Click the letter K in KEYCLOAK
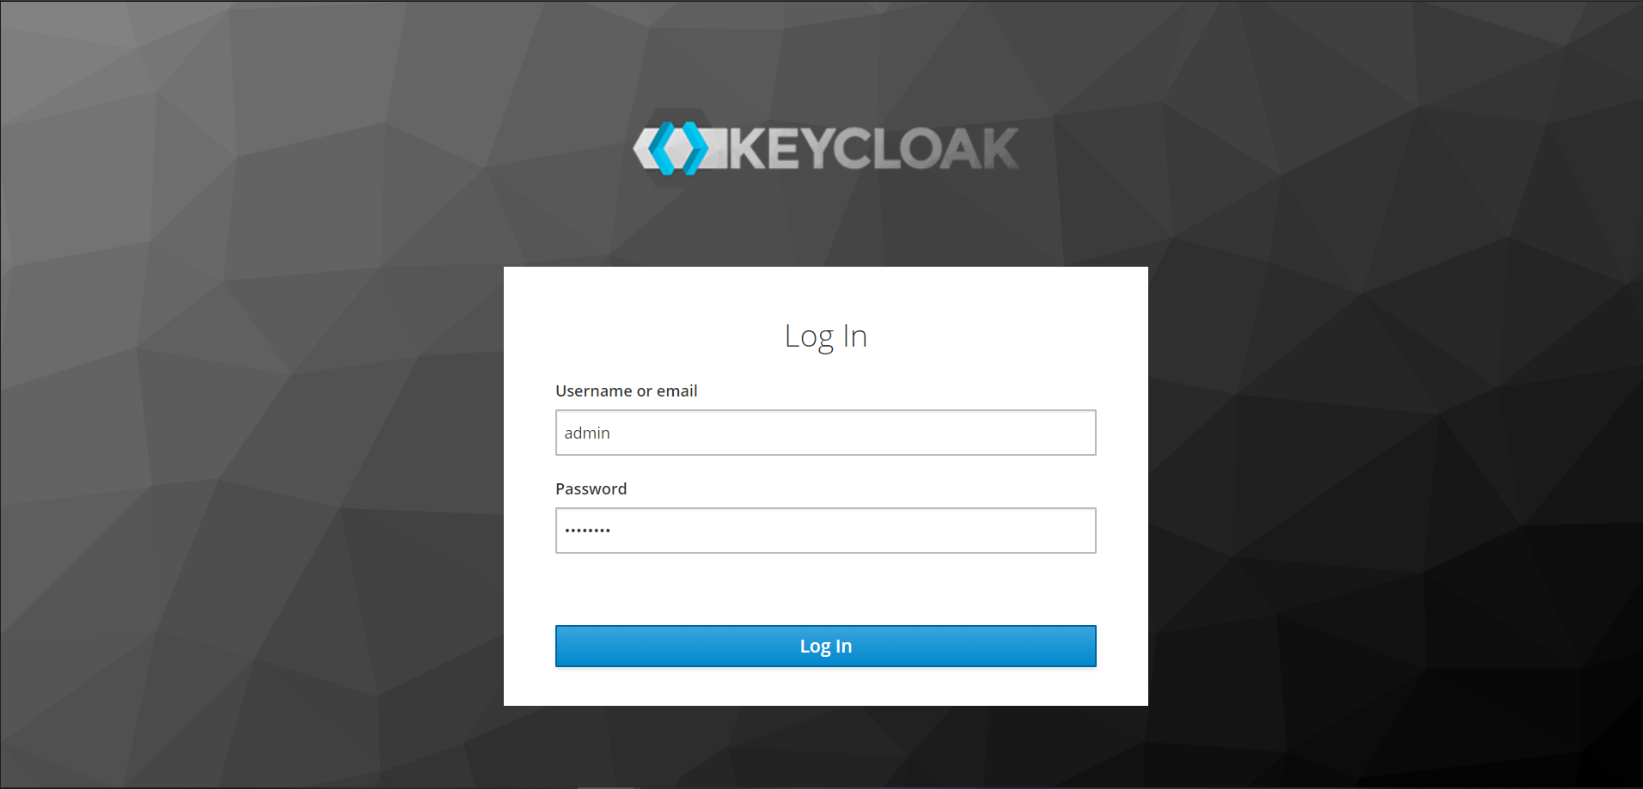 pyautogui.click(x=749, y=149)
